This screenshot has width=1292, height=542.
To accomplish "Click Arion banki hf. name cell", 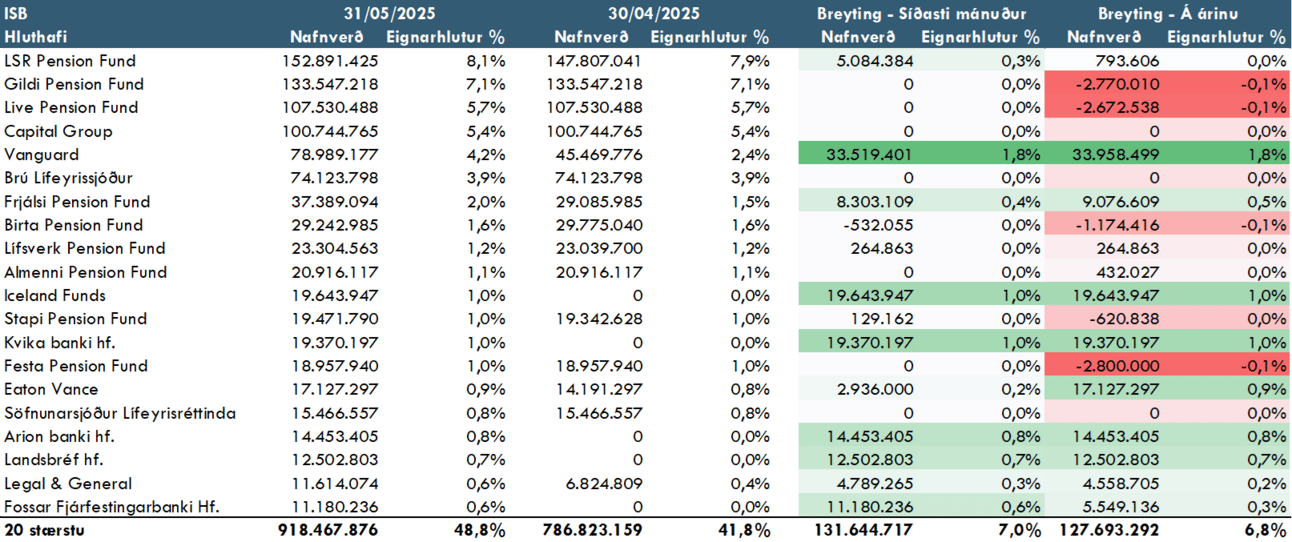I will pyautogui.click(x=59, y=436).
